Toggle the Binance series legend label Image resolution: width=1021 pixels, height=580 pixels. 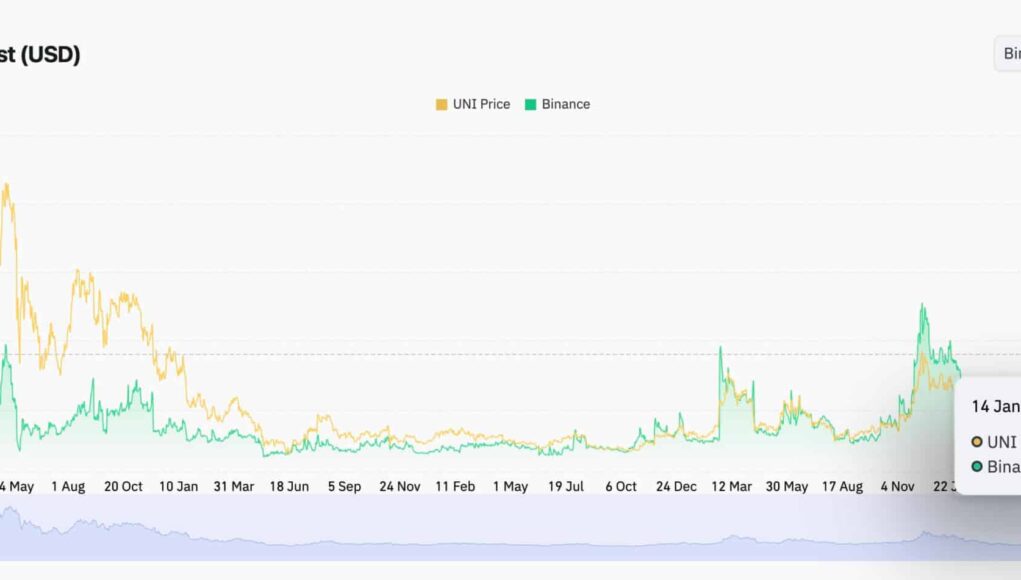click(566, 104)
